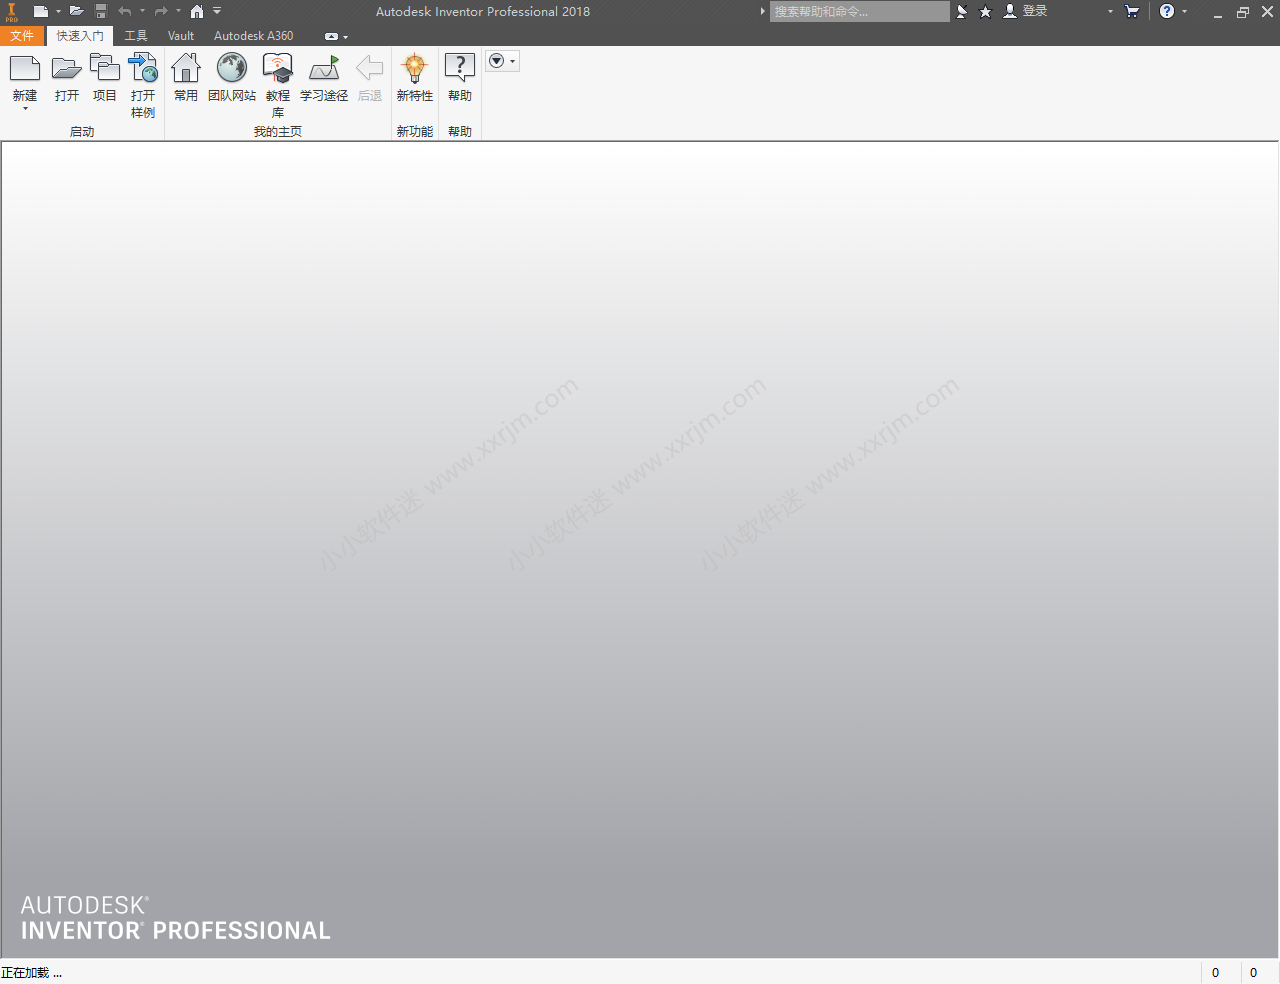Restore down the Inventor window
The image size is (1280, 984).
click(1243, 13)
